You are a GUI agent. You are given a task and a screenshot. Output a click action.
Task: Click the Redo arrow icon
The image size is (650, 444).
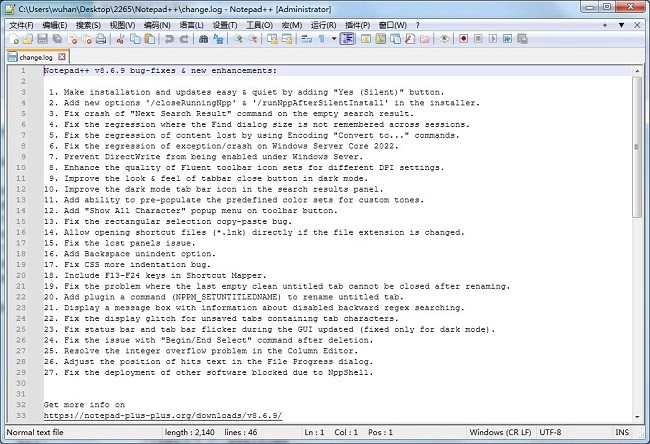tap(184, 39)
